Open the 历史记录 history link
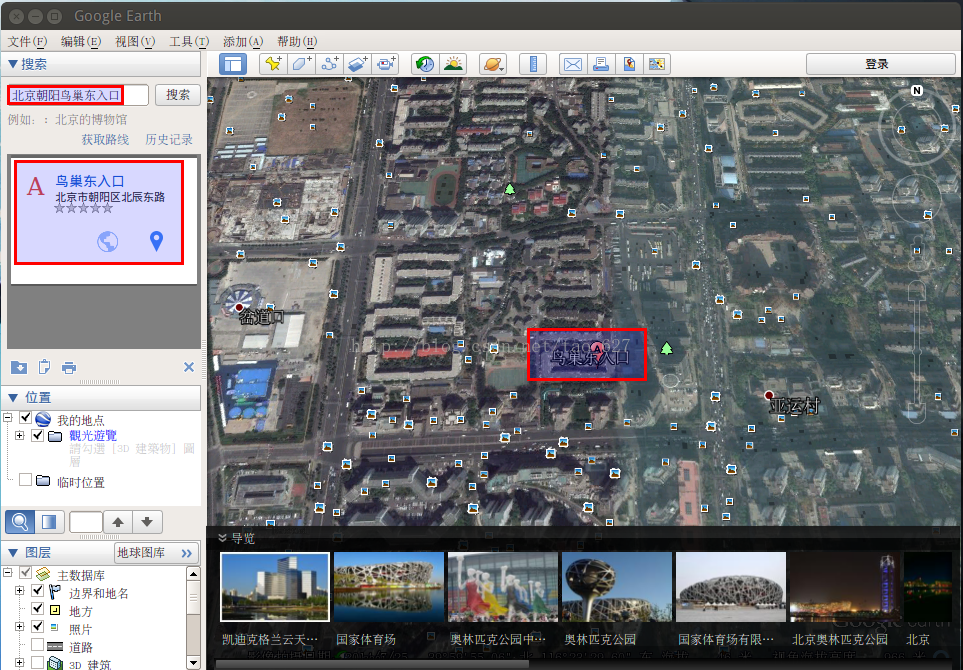This screenshot has width=963, height=670. coord(169,139)
